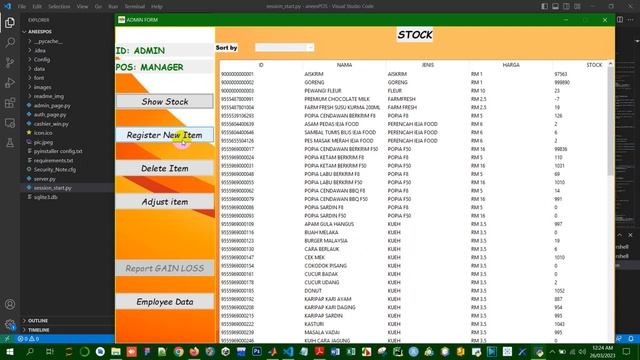Open the Explorer view in VS Code
640x360 pixels.
coord(10,22)
